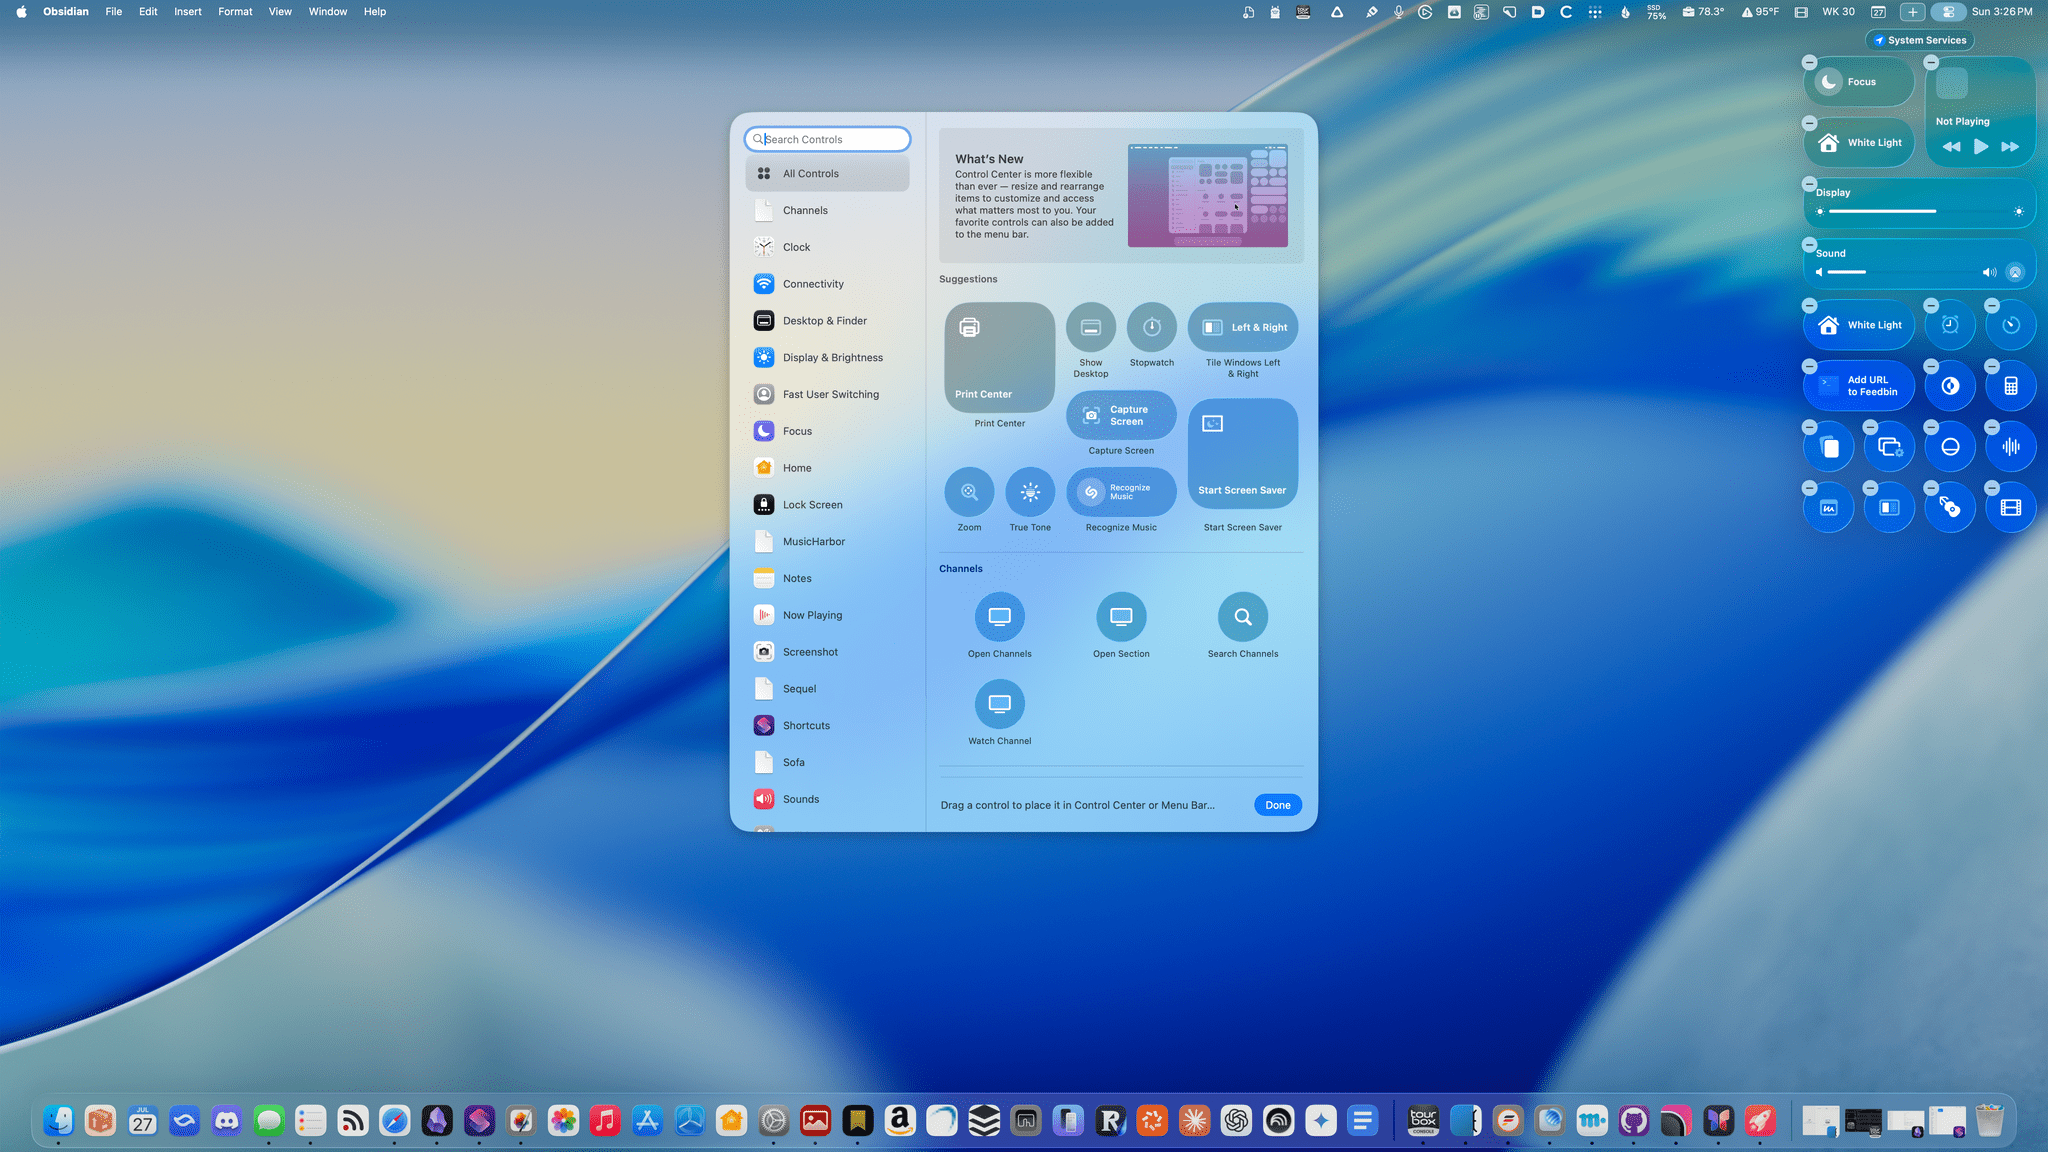This screenshot has height=1152, width=2048.
Task: Select the Zoom control icon
Action: [969, 492]
